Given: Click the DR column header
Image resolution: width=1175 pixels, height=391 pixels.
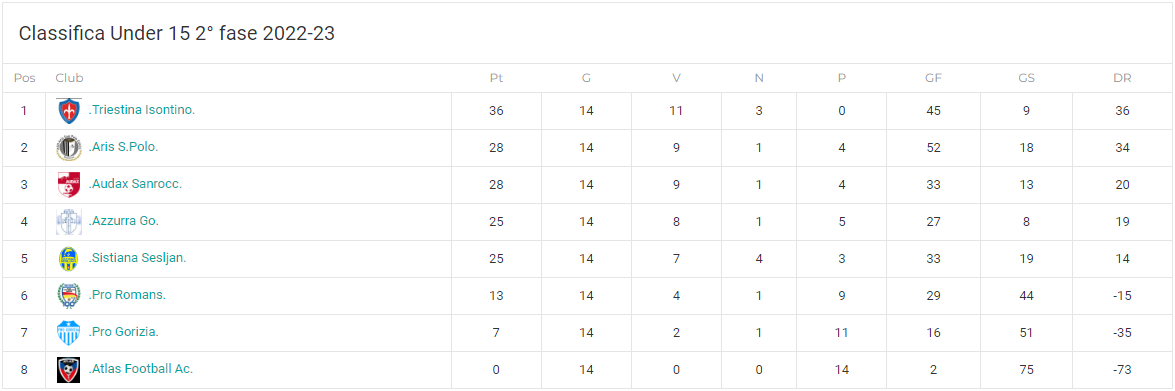Looking at the screenshot, I should pyautogui.click(x=1122, y=78).
